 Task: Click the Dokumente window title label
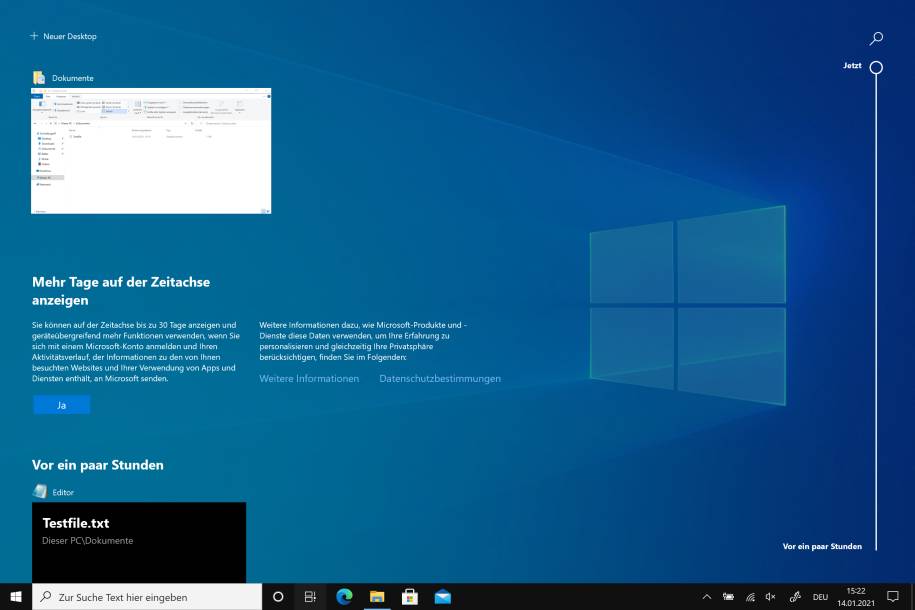(x=72, y=78)
